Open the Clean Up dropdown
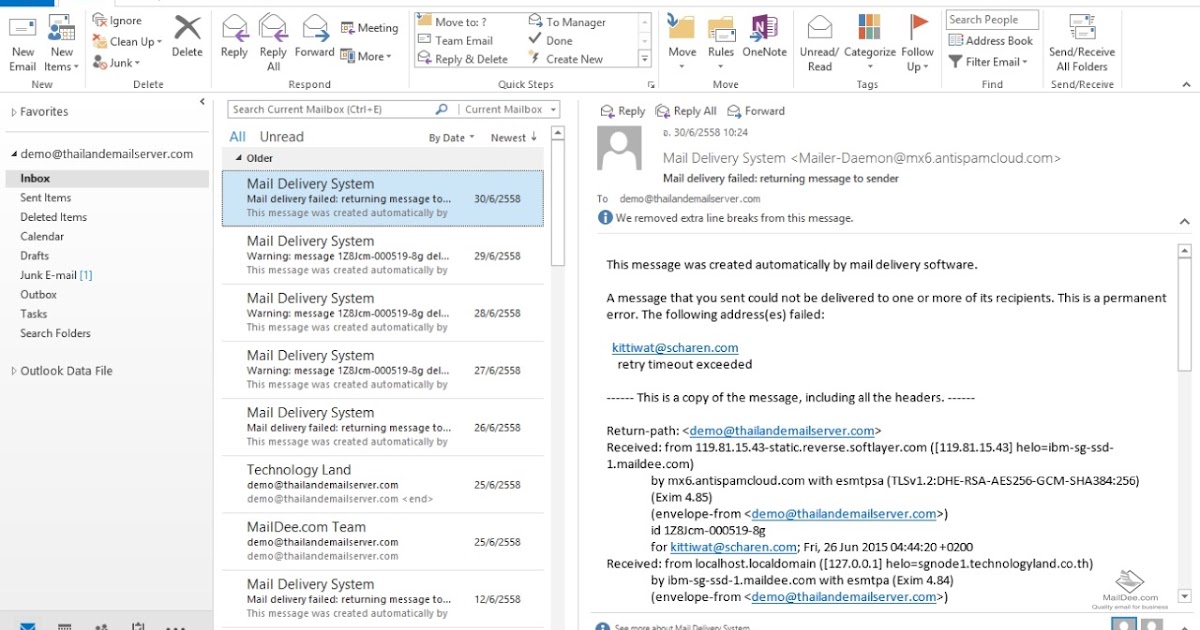 tap(127, 42)
